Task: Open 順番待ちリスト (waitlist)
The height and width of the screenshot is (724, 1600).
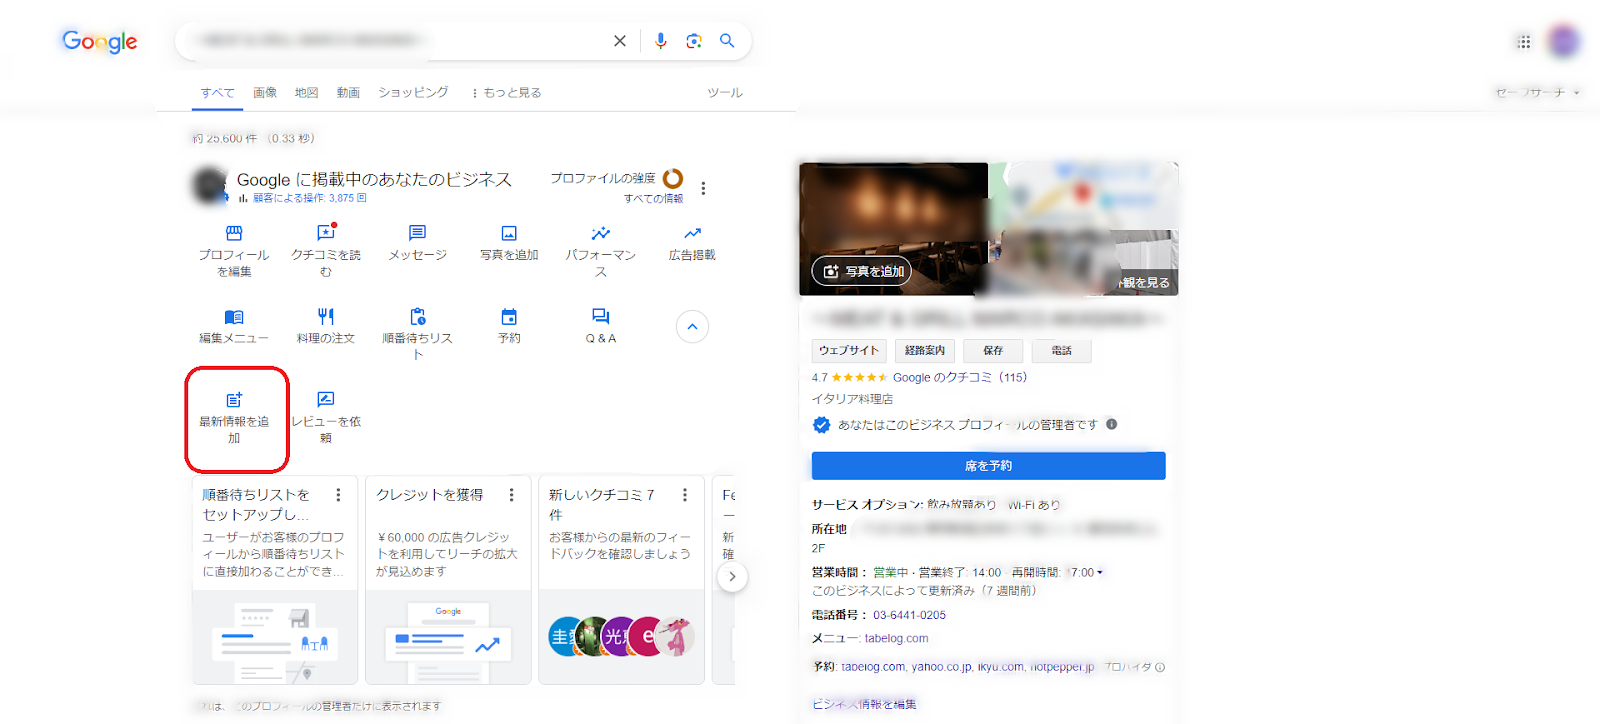Action: click(x=418, y=334)
